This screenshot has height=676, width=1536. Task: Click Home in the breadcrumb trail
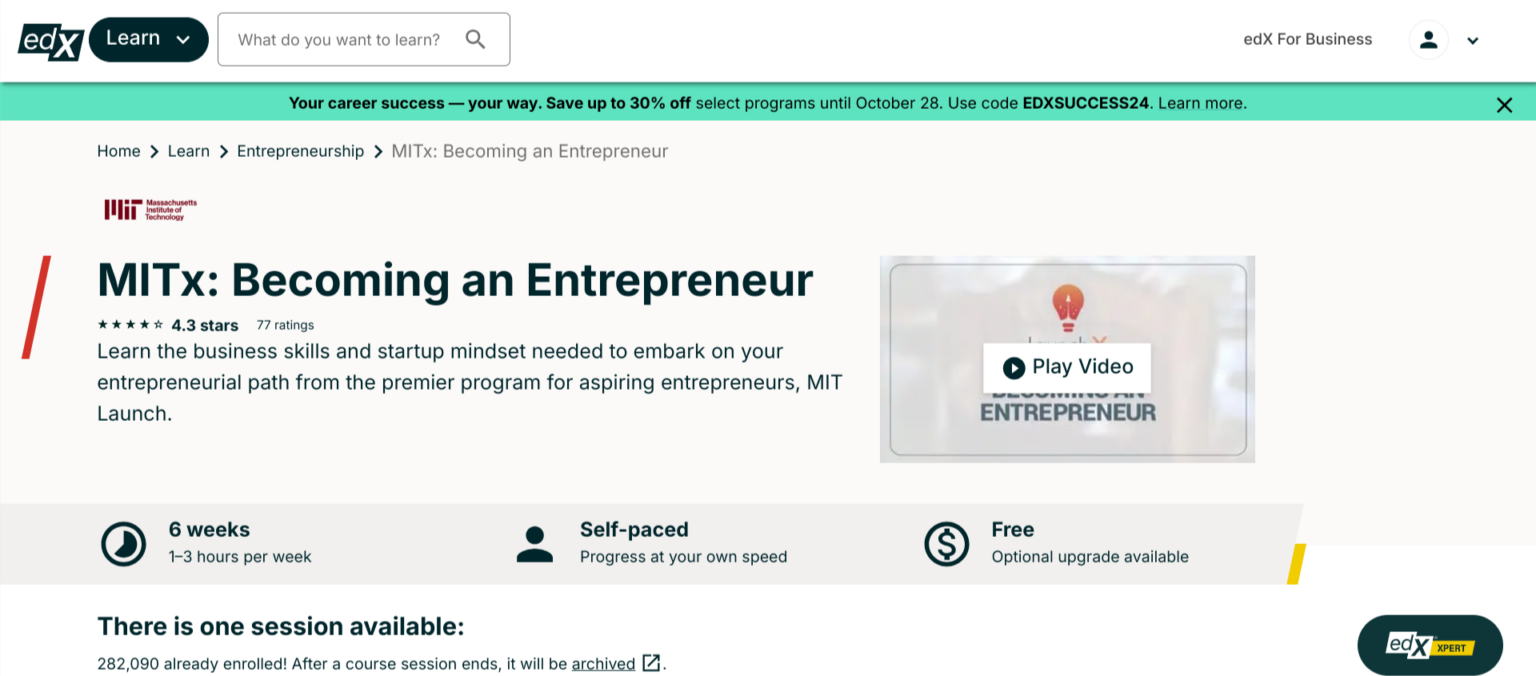[118, 151]
